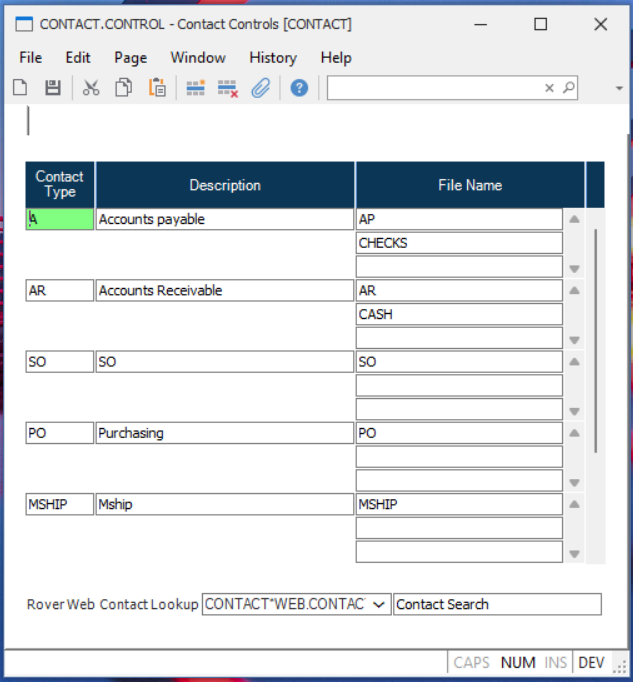The image size is (633, 682).
Task: Click the Description column header
Action: click(225, 185)
